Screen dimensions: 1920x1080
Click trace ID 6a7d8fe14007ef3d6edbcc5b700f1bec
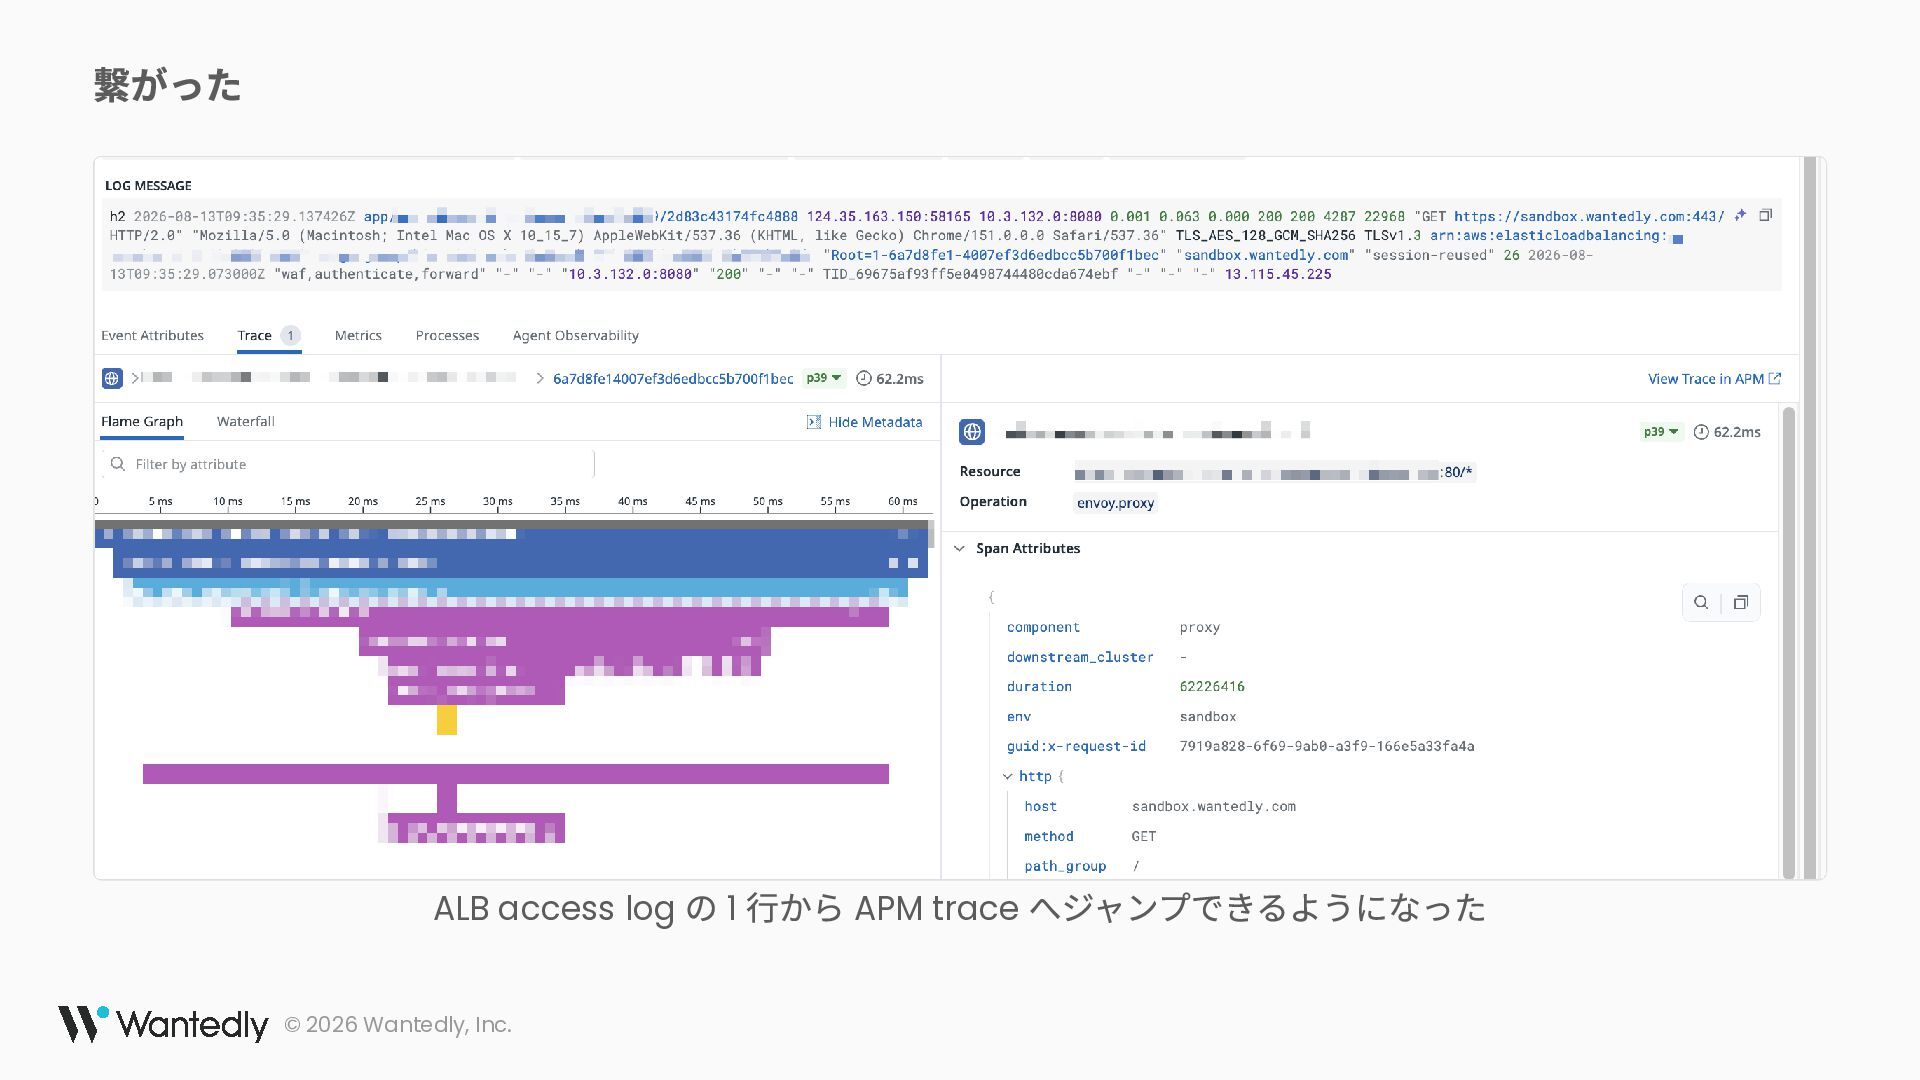click(x=673, y=379)
